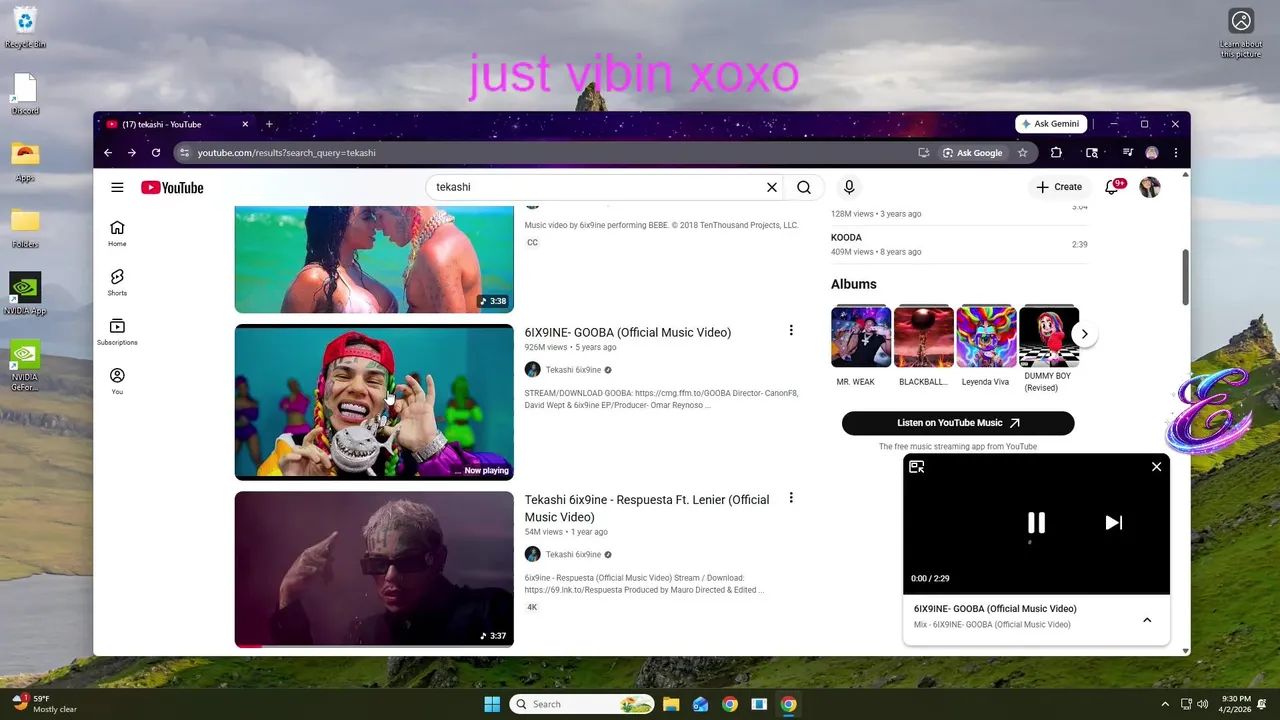Show hidden tray icons chevron
The height and width of the screenshot is (720, 1280).
[1165, 704]
